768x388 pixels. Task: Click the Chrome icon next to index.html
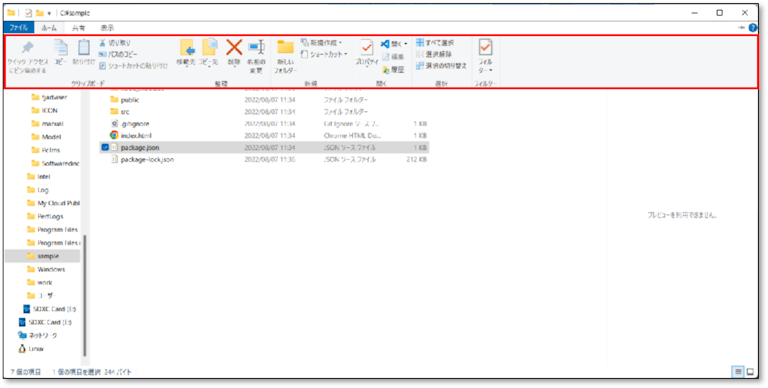[114, 135]
